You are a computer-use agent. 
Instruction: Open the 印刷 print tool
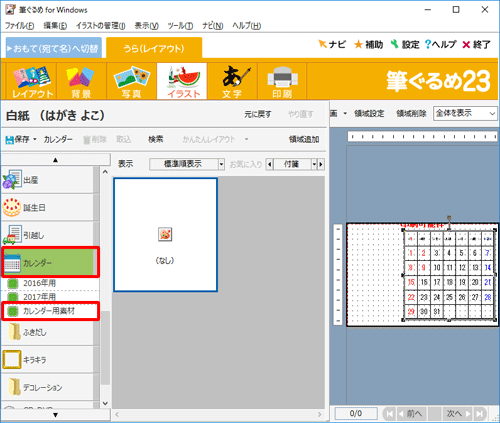(282, 81)
